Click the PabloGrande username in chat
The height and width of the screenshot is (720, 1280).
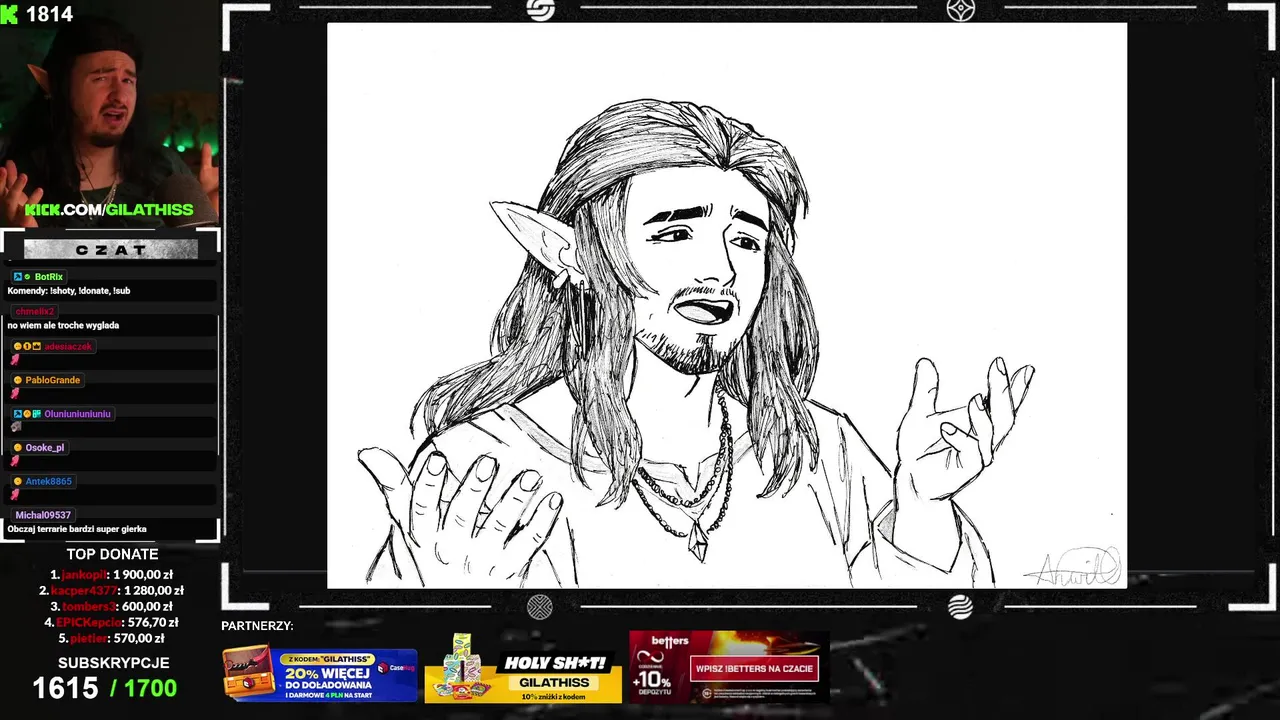[53, 380]
